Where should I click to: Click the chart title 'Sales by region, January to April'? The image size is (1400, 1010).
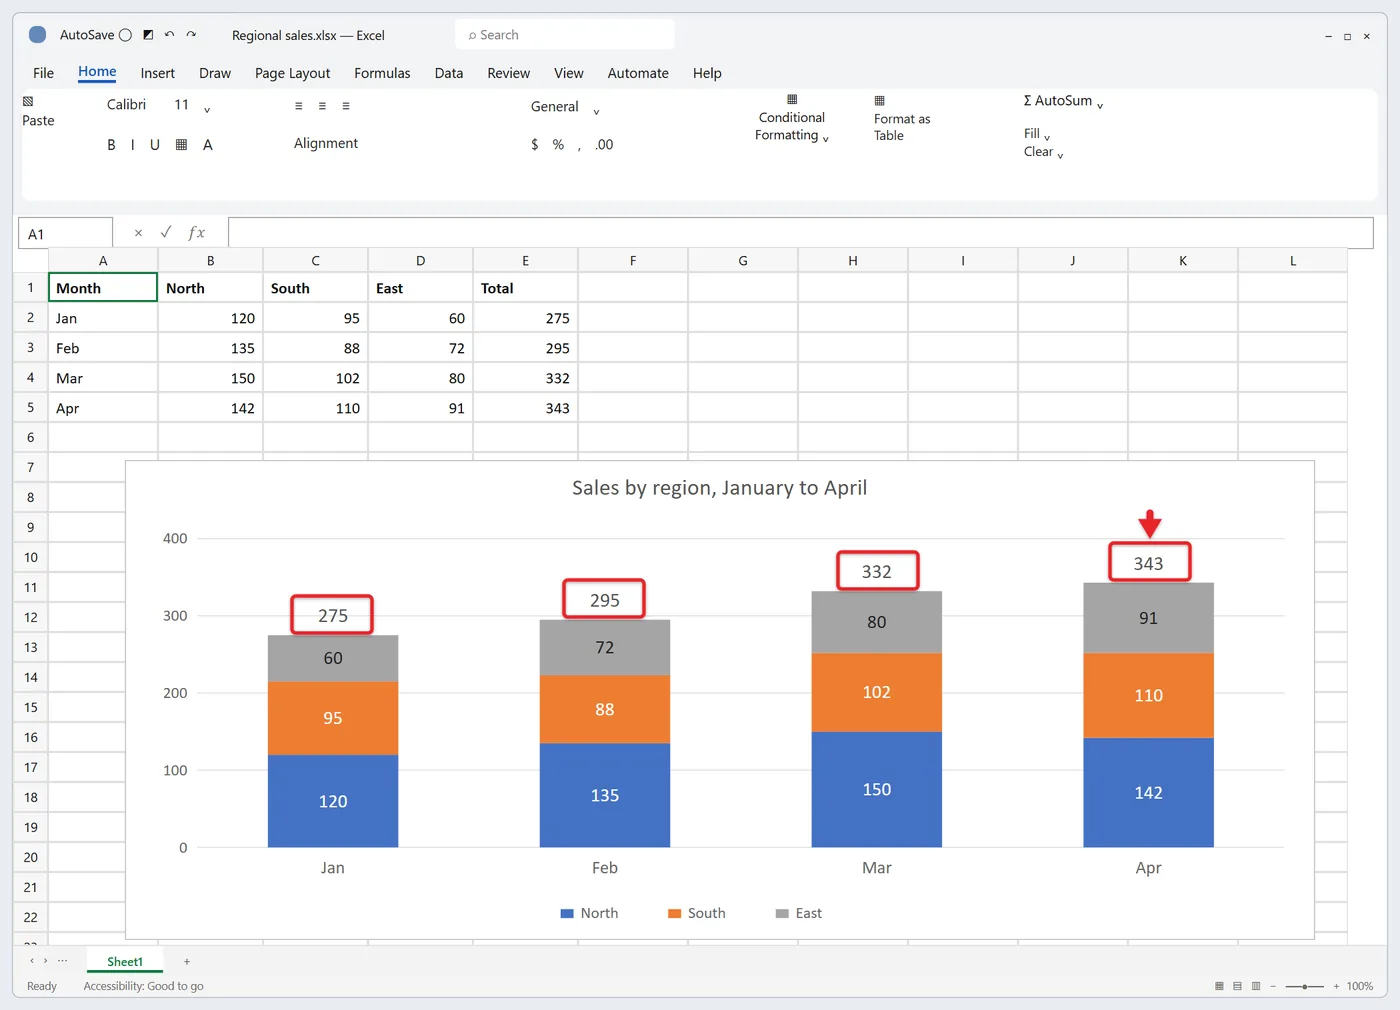pos(719,488)
